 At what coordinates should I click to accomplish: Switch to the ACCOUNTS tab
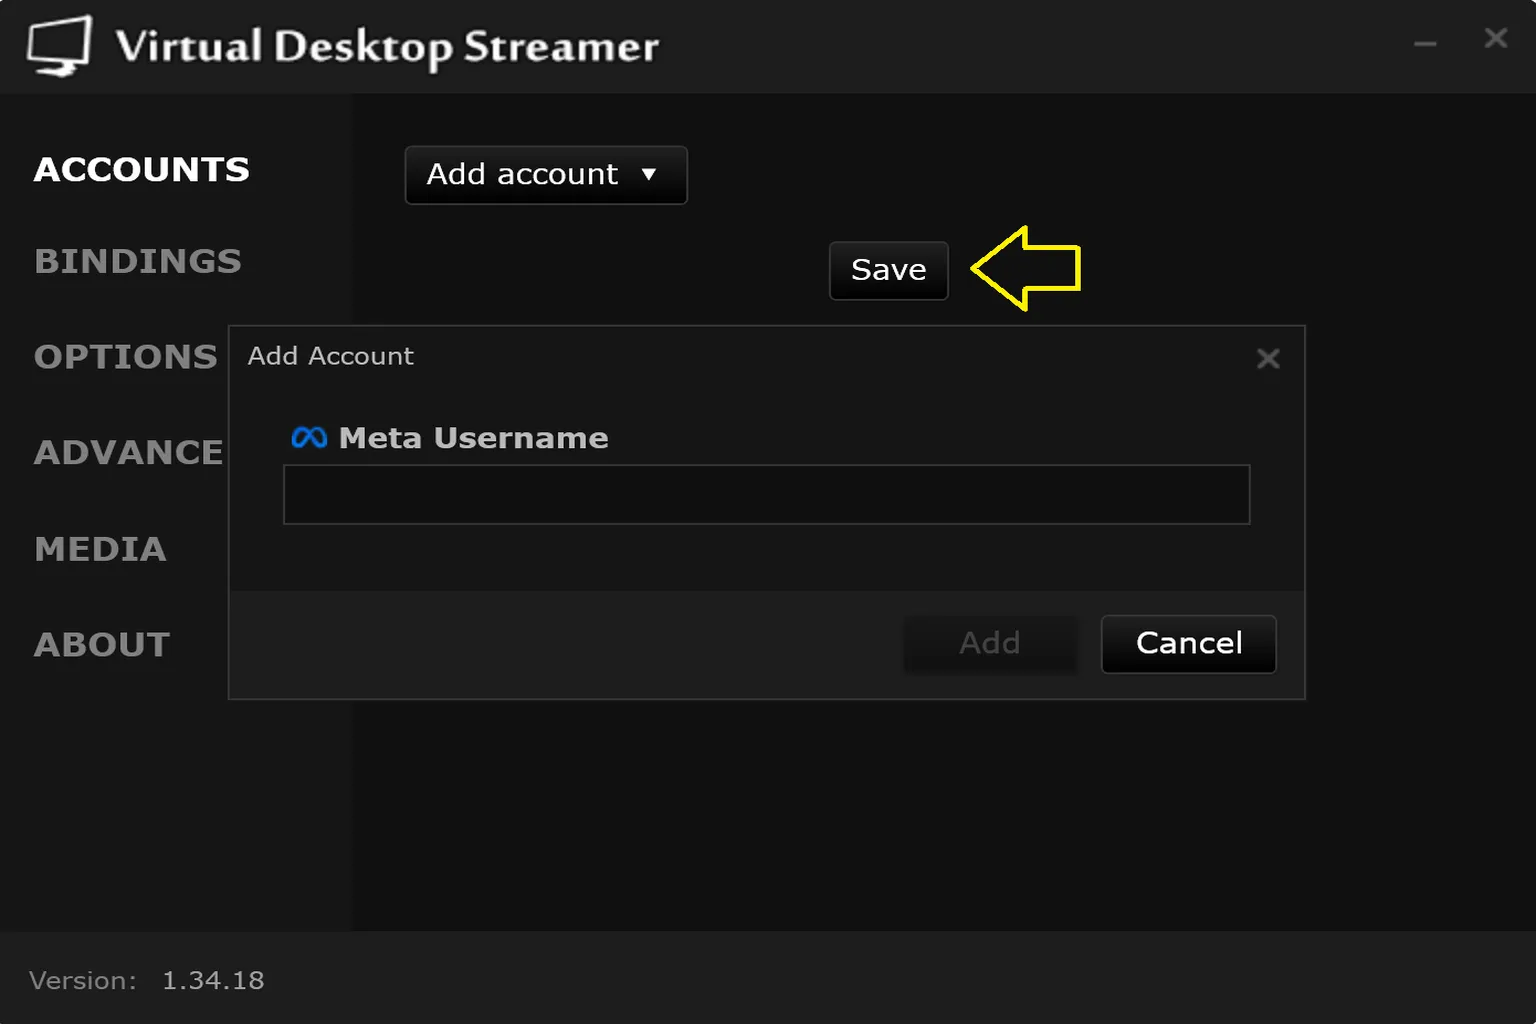point(142,170)
